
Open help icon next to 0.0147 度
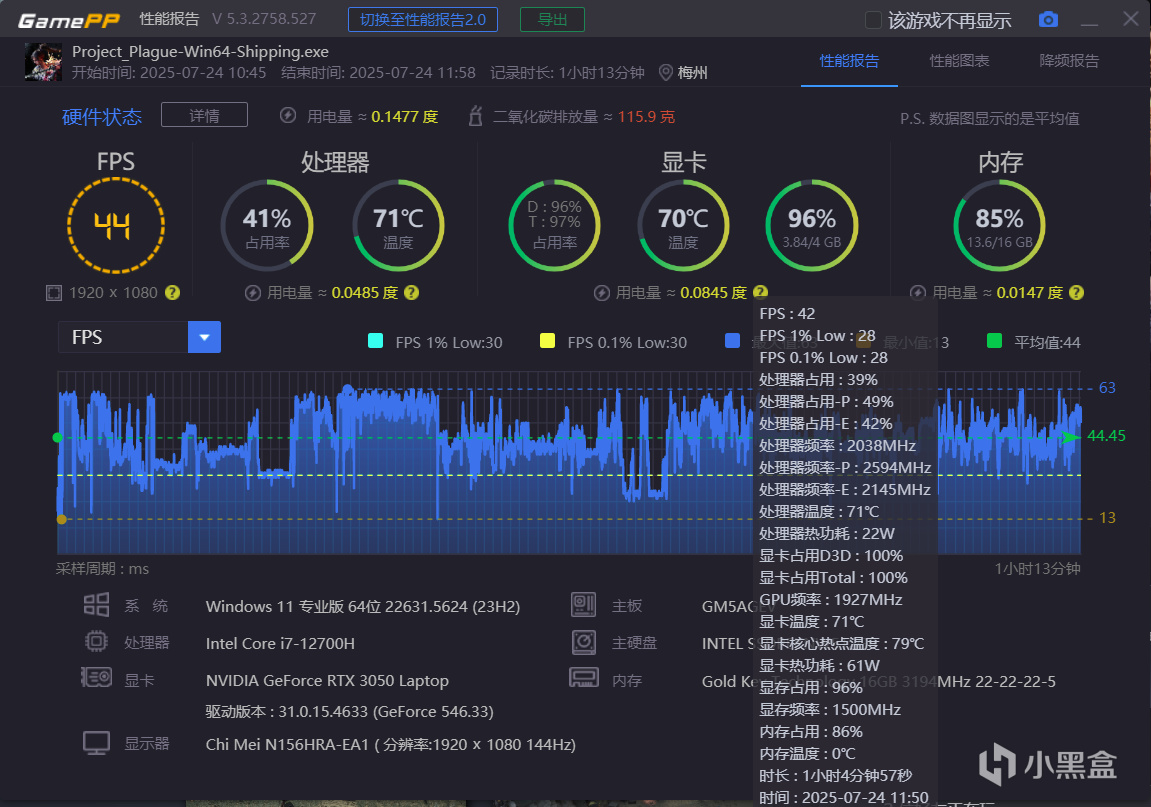[1076, 292]
